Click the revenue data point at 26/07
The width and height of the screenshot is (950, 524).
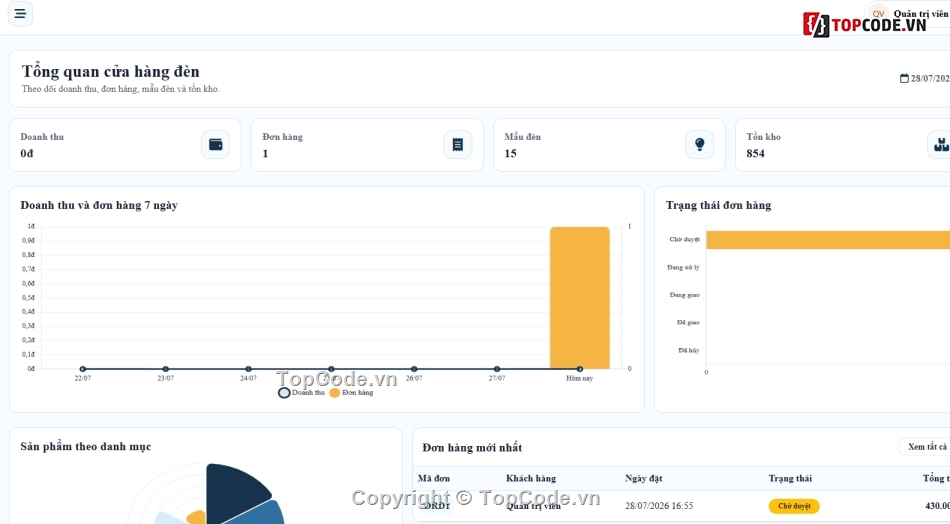click(x=414, y=369)
